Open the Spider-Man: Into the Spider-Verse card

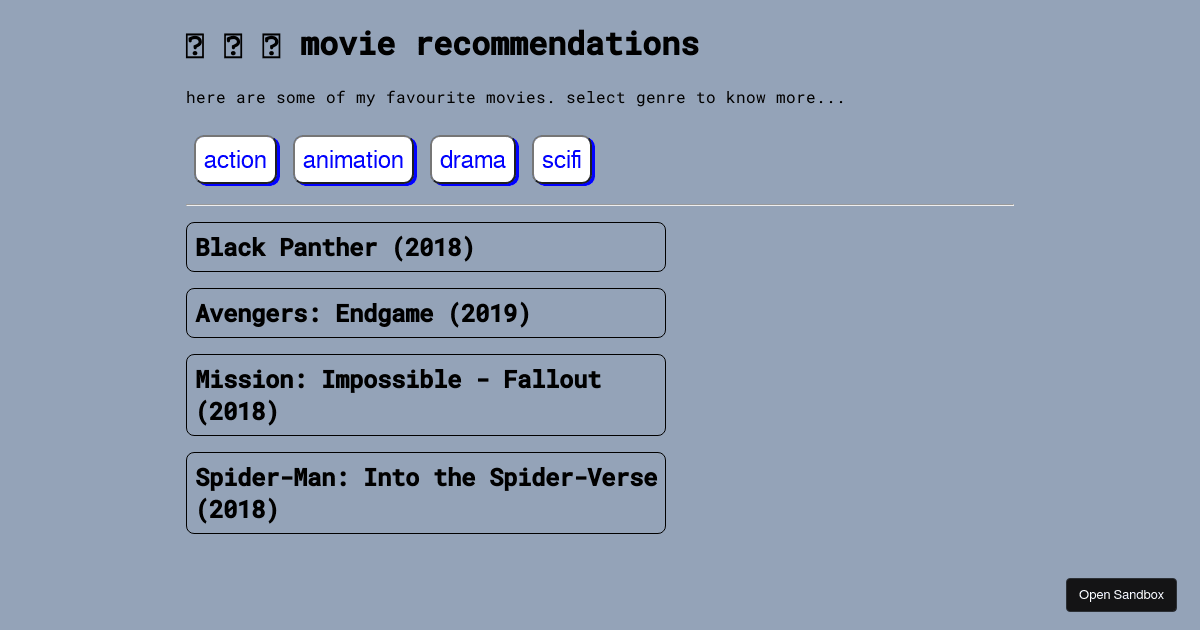click(425, 492)
